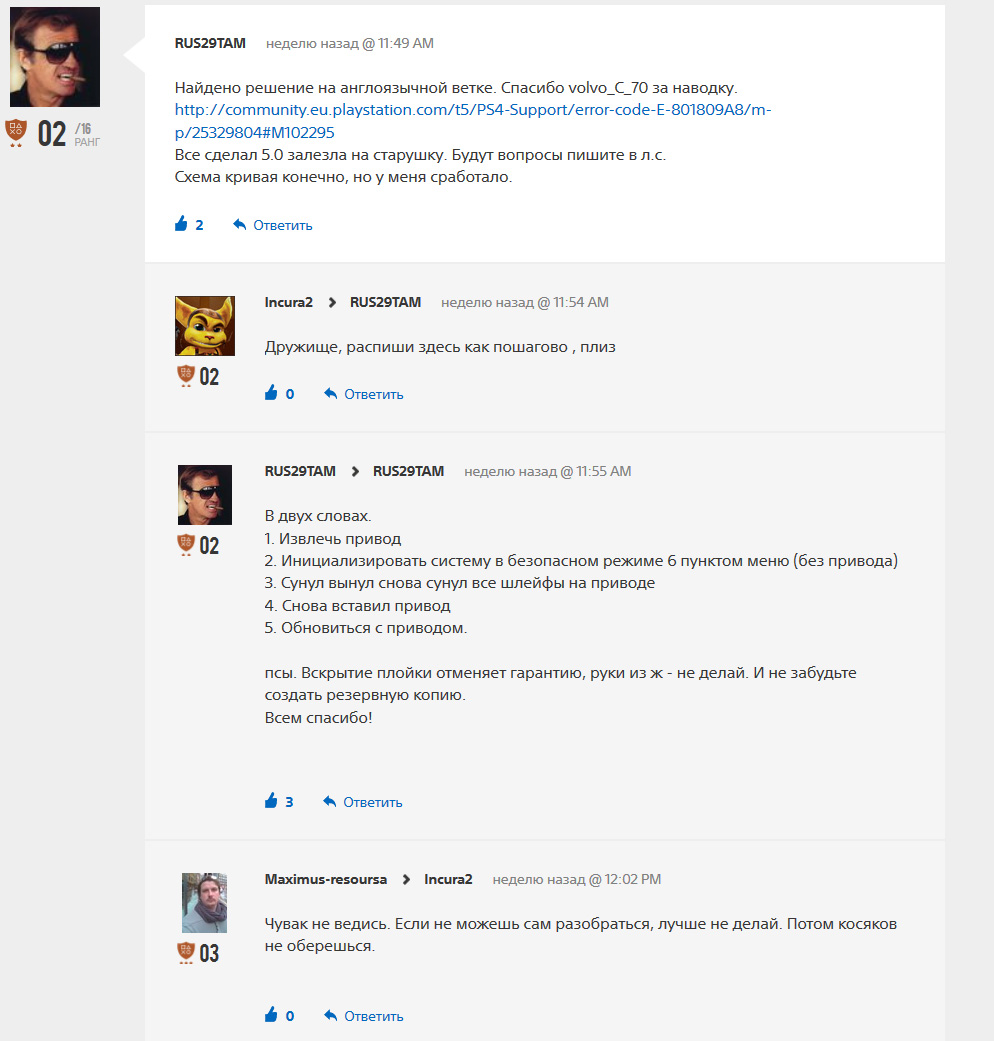Click thumbs-up on Incura2's comment

(271, 394)
